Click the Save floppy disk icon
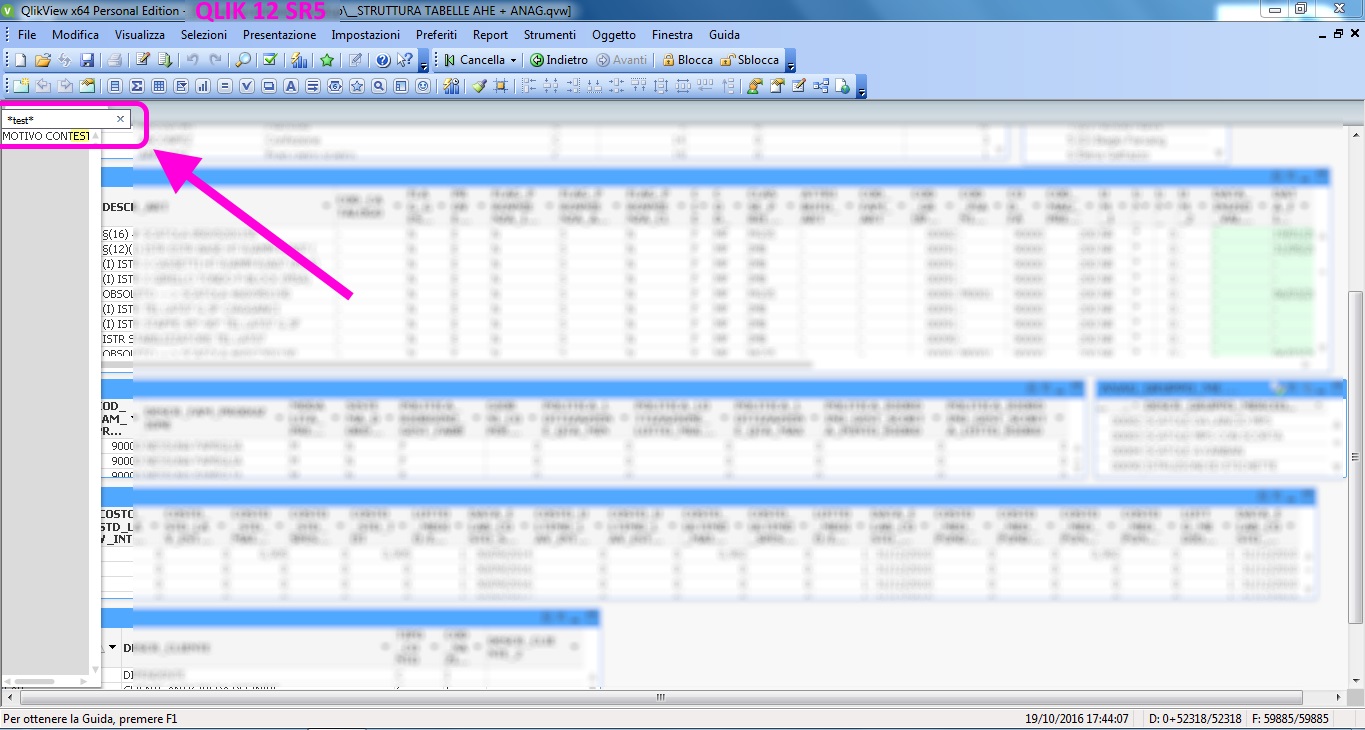The image size is (1365, 730). [x=87, y=60]
